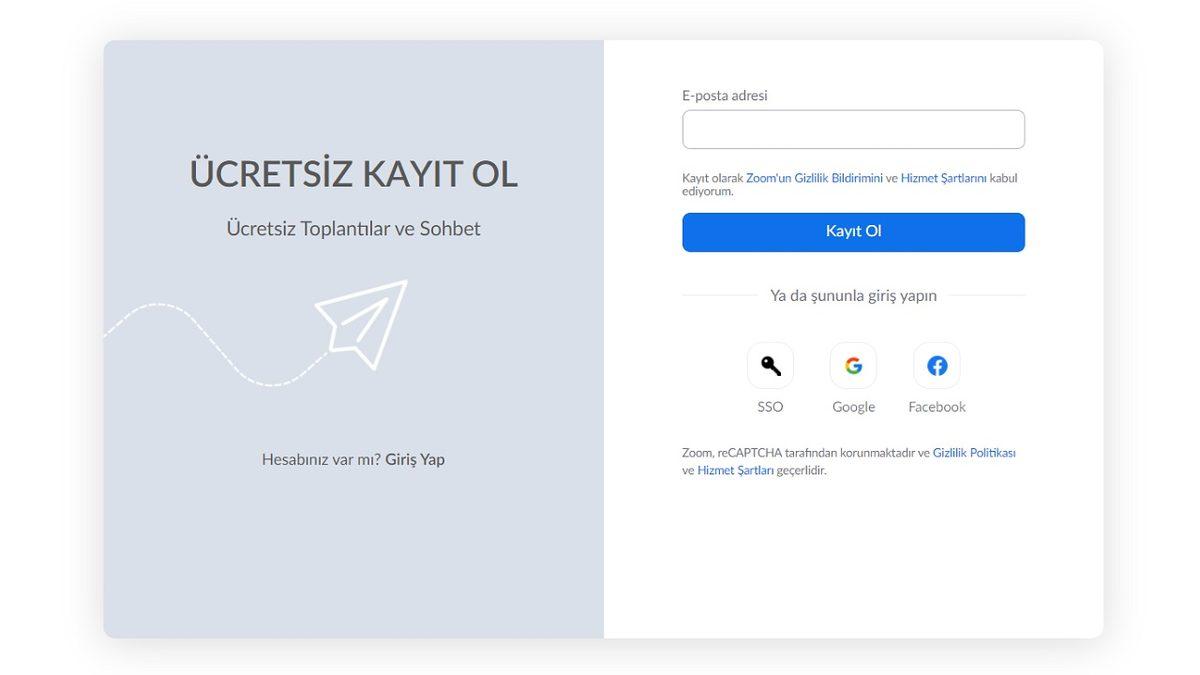Screen dimensions: 1200x675
Task: Click the ÜCRETSİZ KAYIT OL heading
Action: (x=353, y=172)
